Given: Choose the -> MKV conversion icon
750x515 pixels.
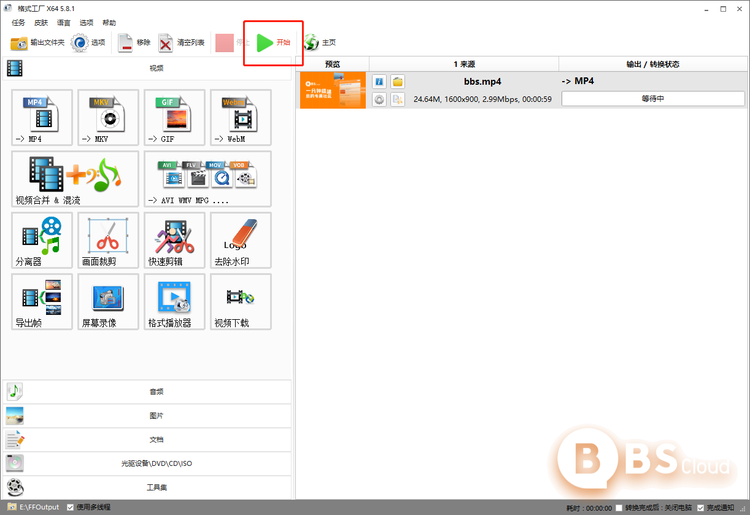Looking at the screenshot, I should pos(108,117).
